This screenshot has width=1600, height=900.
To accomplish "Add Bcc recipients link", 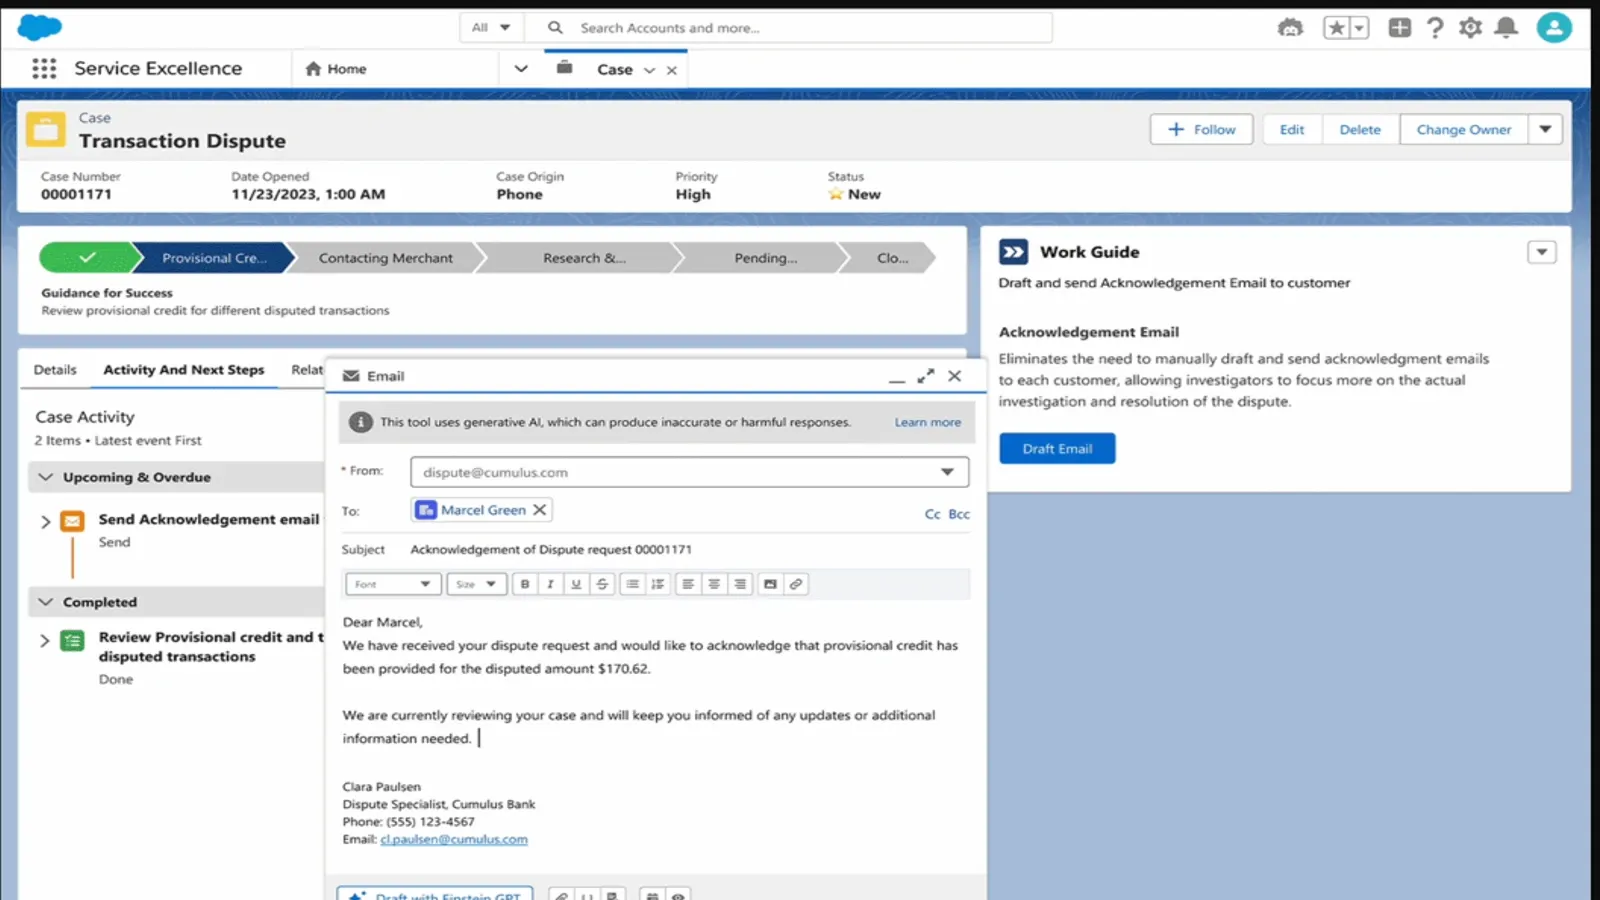I will click(959, 514).
